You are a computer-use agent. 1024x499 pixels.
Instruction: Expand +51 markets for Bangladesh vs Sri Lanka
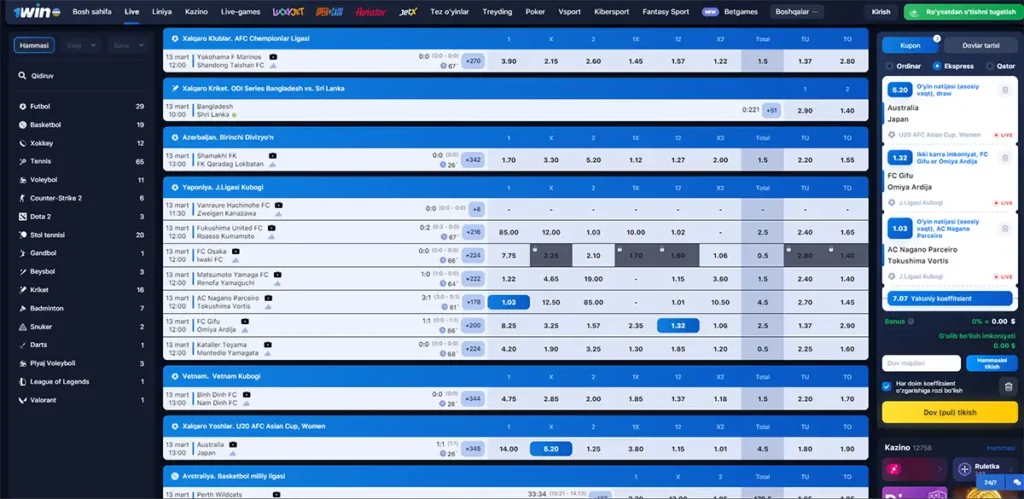coord(771,110)
